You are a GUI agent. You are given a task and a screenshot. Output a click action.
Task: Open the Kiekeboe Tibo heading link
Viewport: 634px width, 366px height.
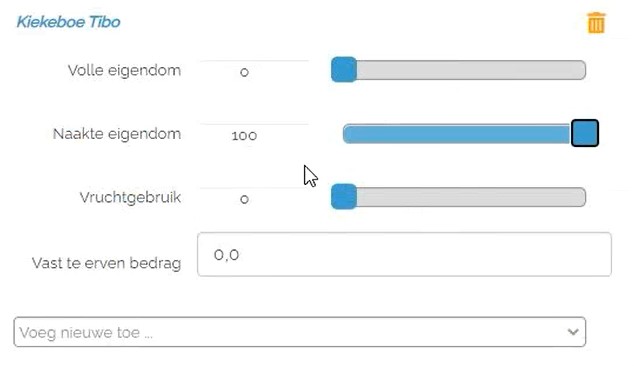(x=68, y=22)
